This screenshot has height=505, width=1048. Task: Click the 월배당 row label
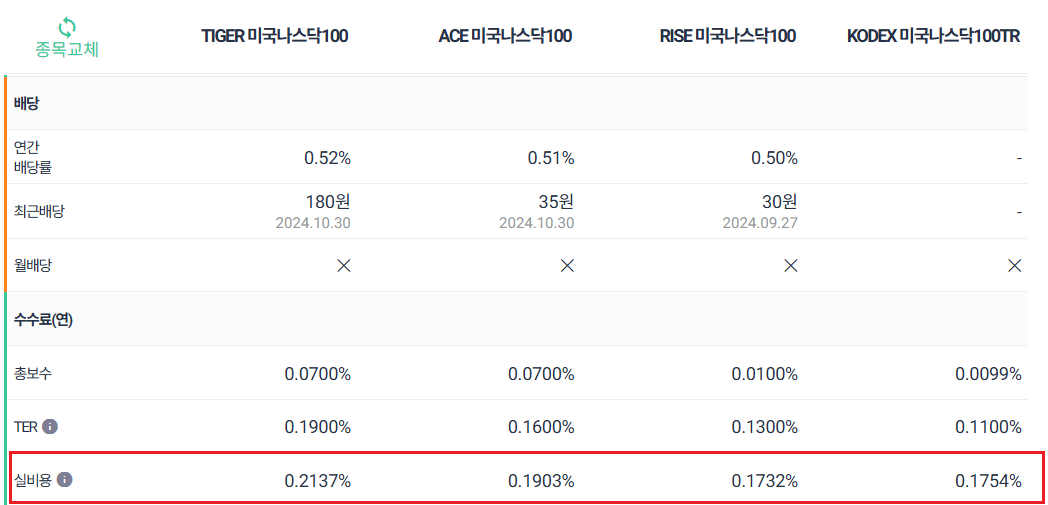click(33, 265)
